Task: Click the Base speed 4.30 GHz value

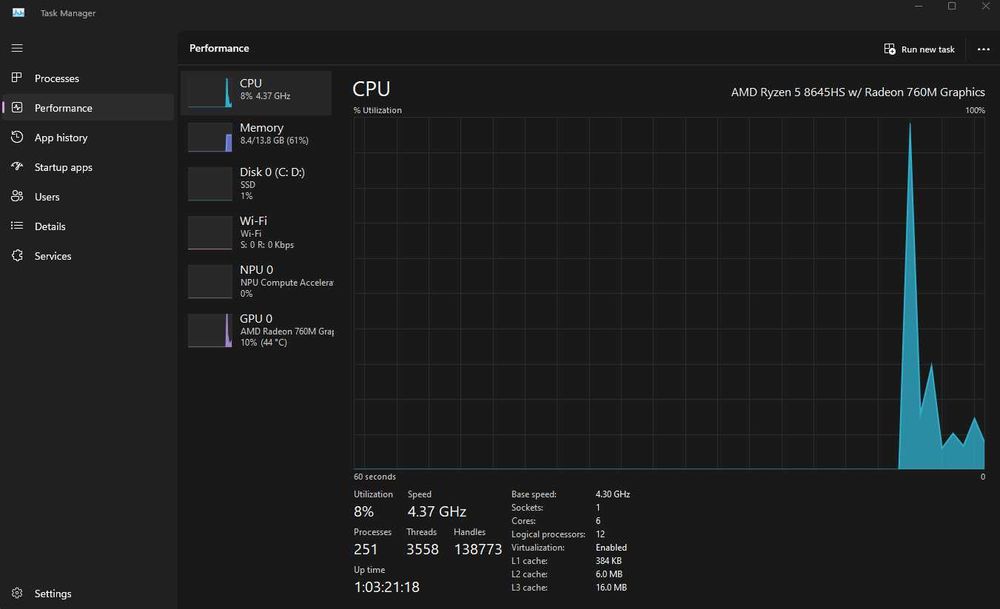Action: [x=612, y=494]
